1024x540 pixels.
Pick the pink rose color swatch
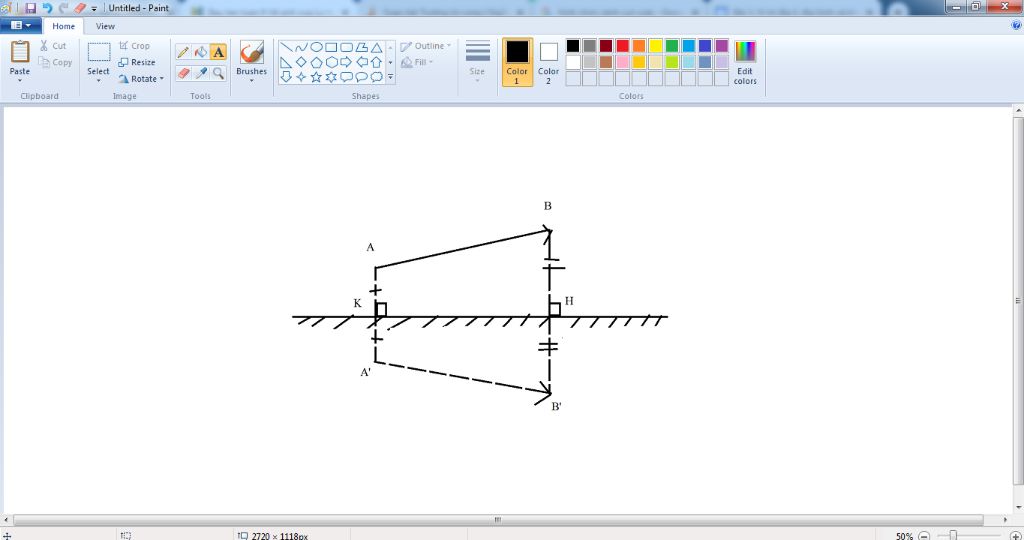point(622,62)
